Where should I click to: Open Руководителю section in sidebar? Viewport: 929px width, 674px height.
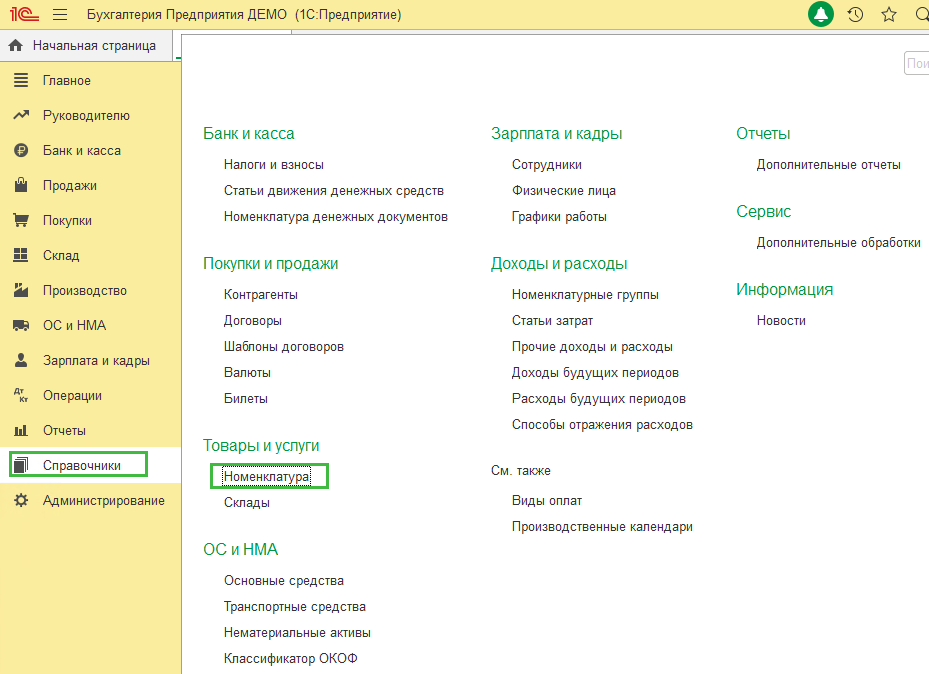(86, 115)
